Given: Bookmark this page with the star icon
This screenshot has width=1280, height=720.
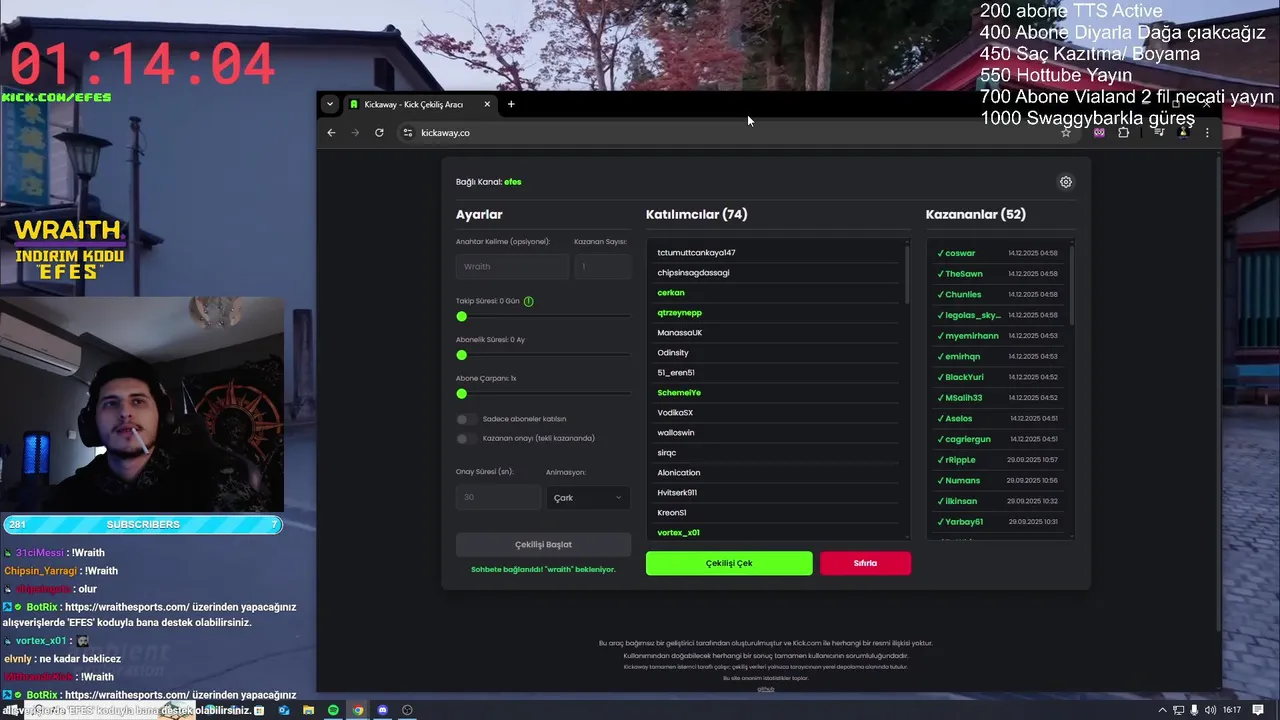Looking at the screenshot, I should pos(1066,132).
